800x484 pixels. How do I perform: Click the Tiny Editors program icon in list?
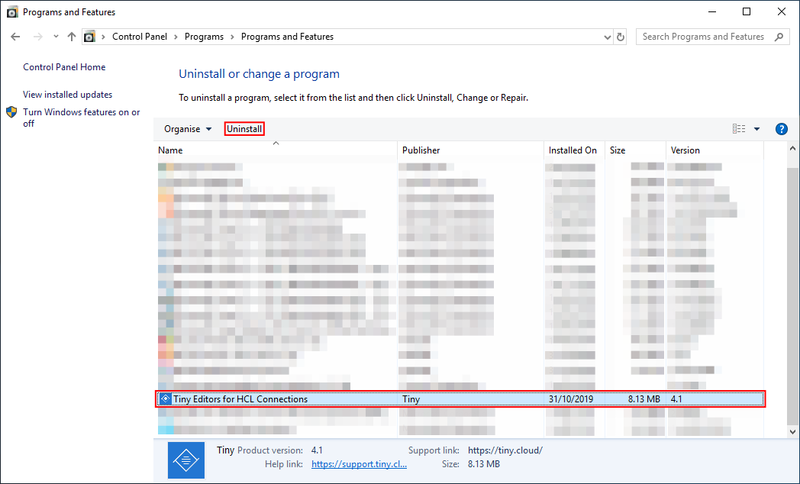(x=165, y=399)
